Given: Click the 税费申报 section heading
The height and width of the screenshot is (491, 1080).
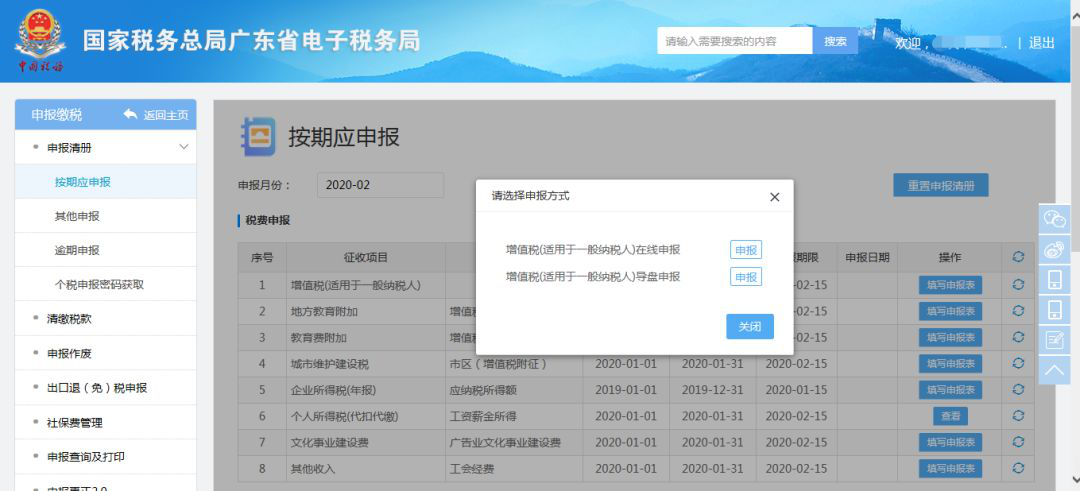Looking at the screenshot, I should point(268,220).
